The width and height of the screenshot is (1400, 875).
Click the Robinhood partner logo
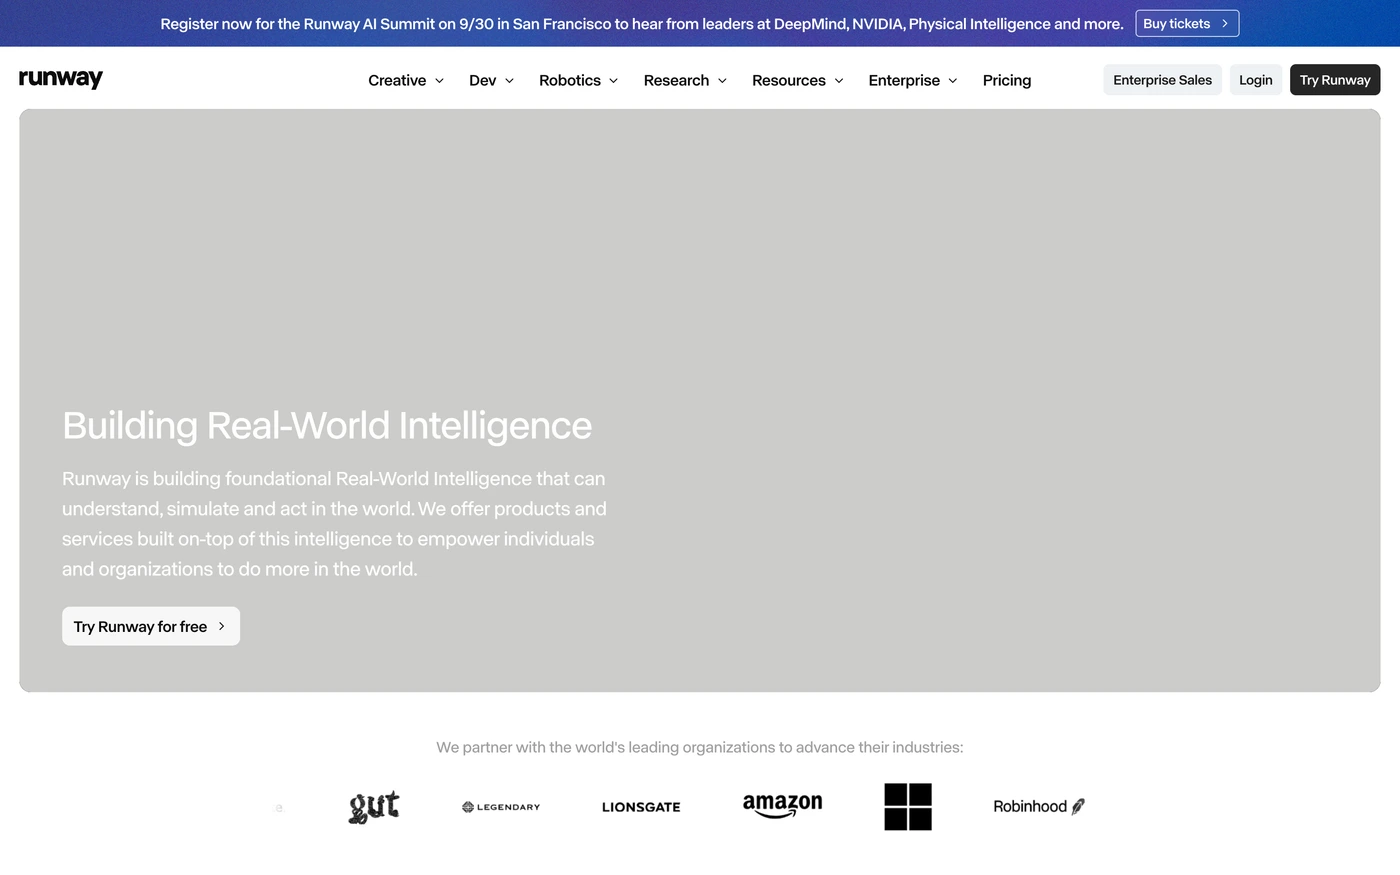coord(1039,806)
